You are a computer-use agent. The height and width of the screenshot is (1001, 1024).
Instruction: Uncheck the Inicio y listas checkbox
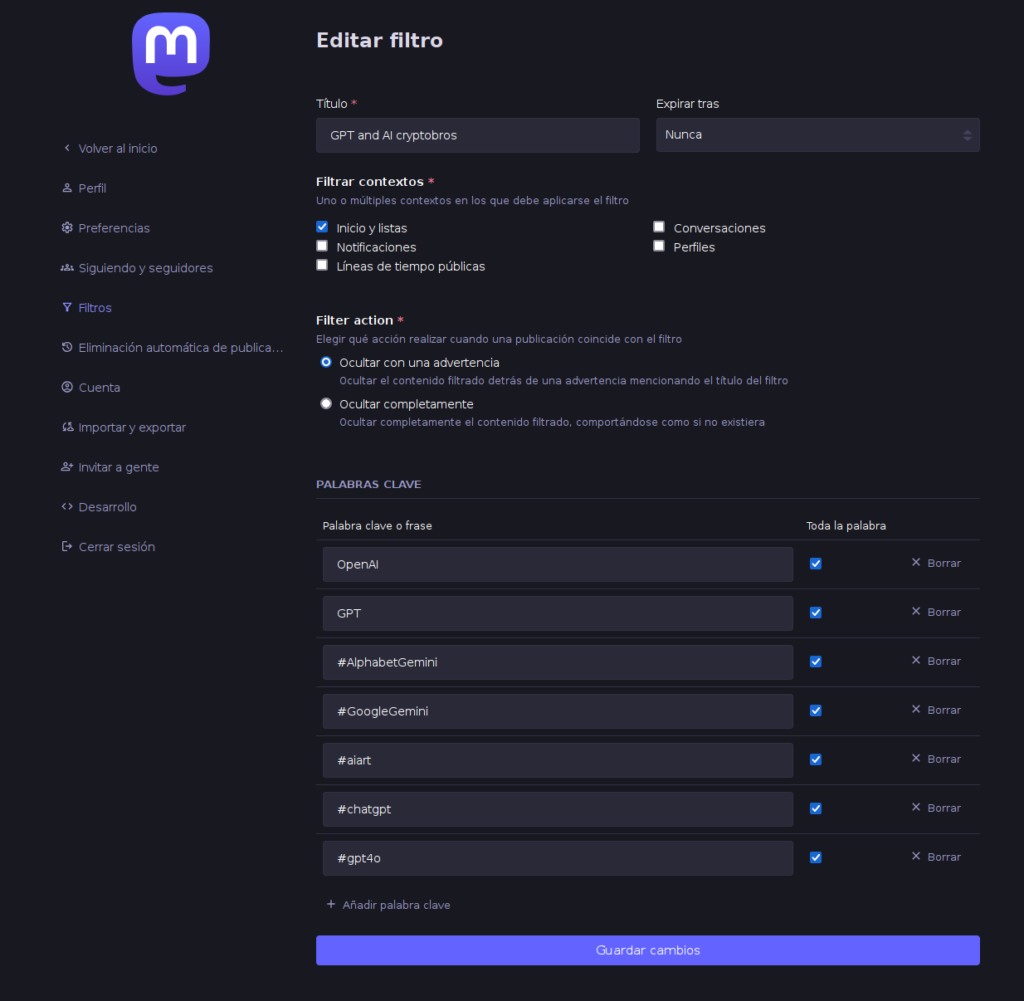point(322,227)
